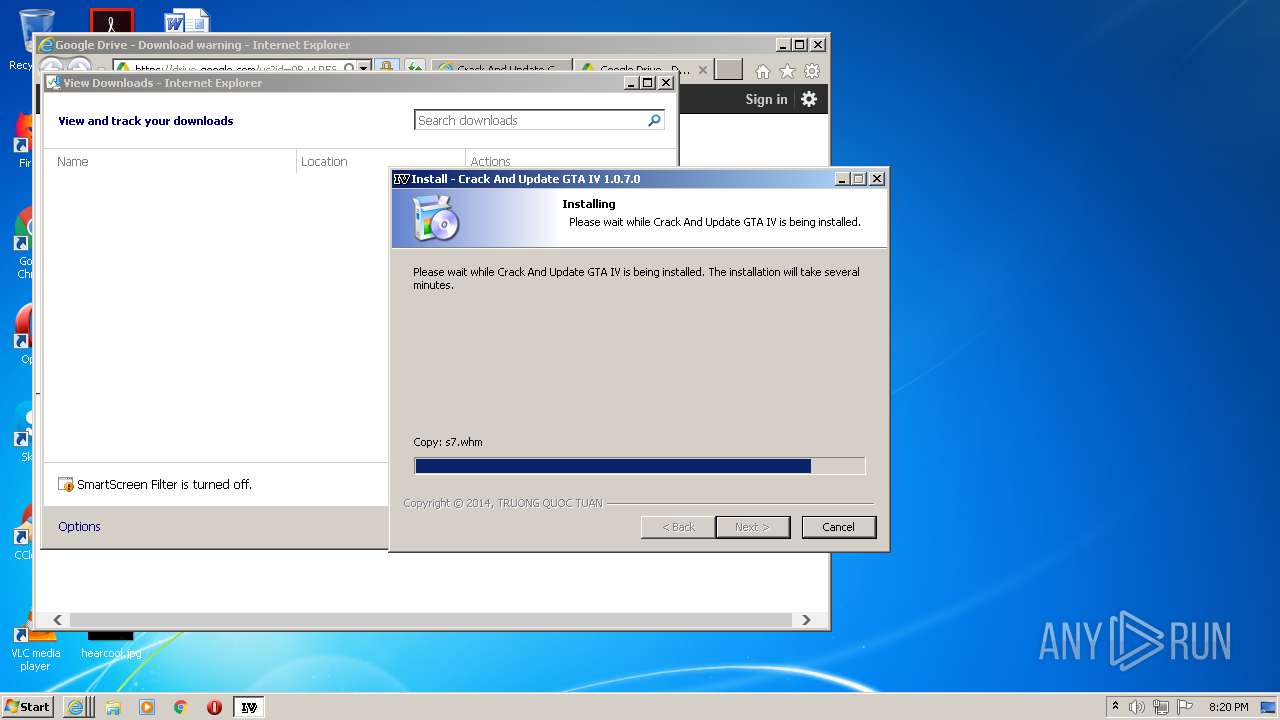Open the Action Center flag icon
Screen dimensions: 1280x720
click(x=1185, y=707)
